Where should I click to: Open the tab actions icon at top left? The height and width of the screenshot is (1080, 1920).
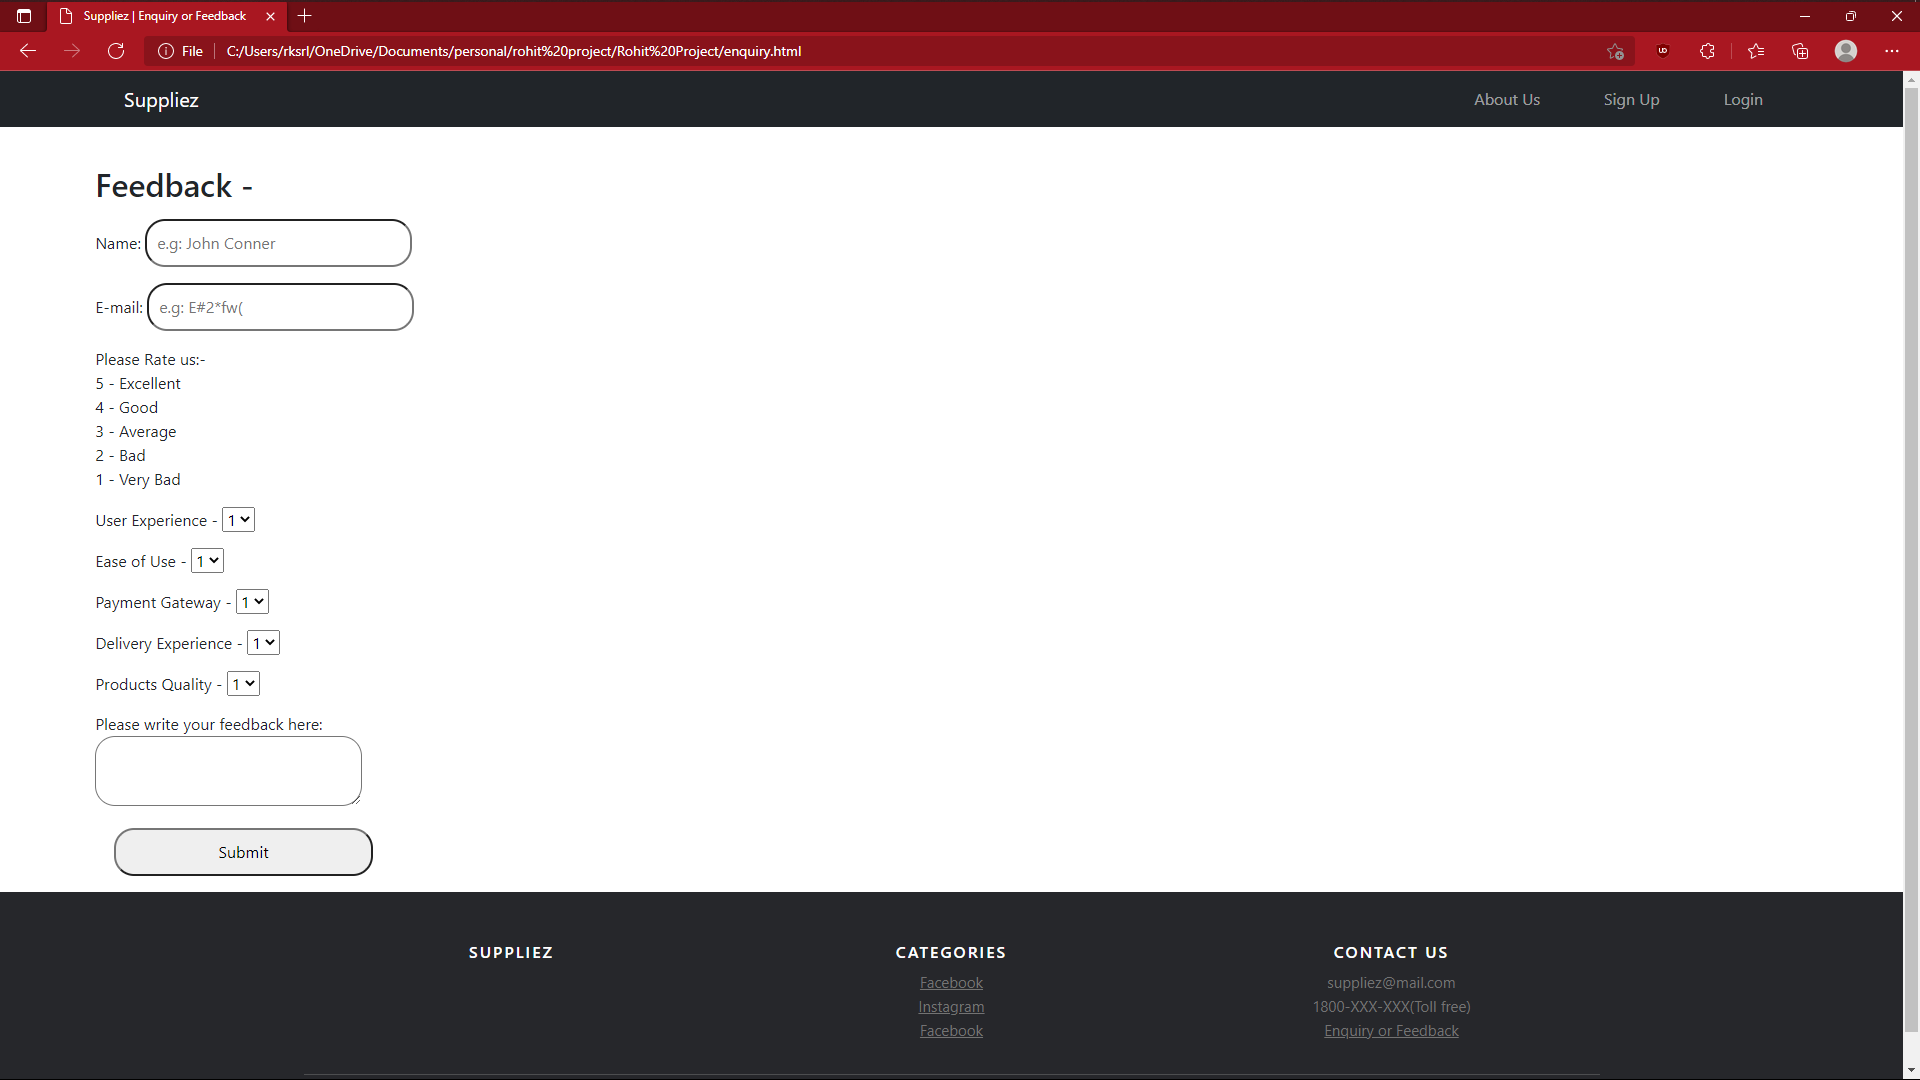[x=23, y=16]
